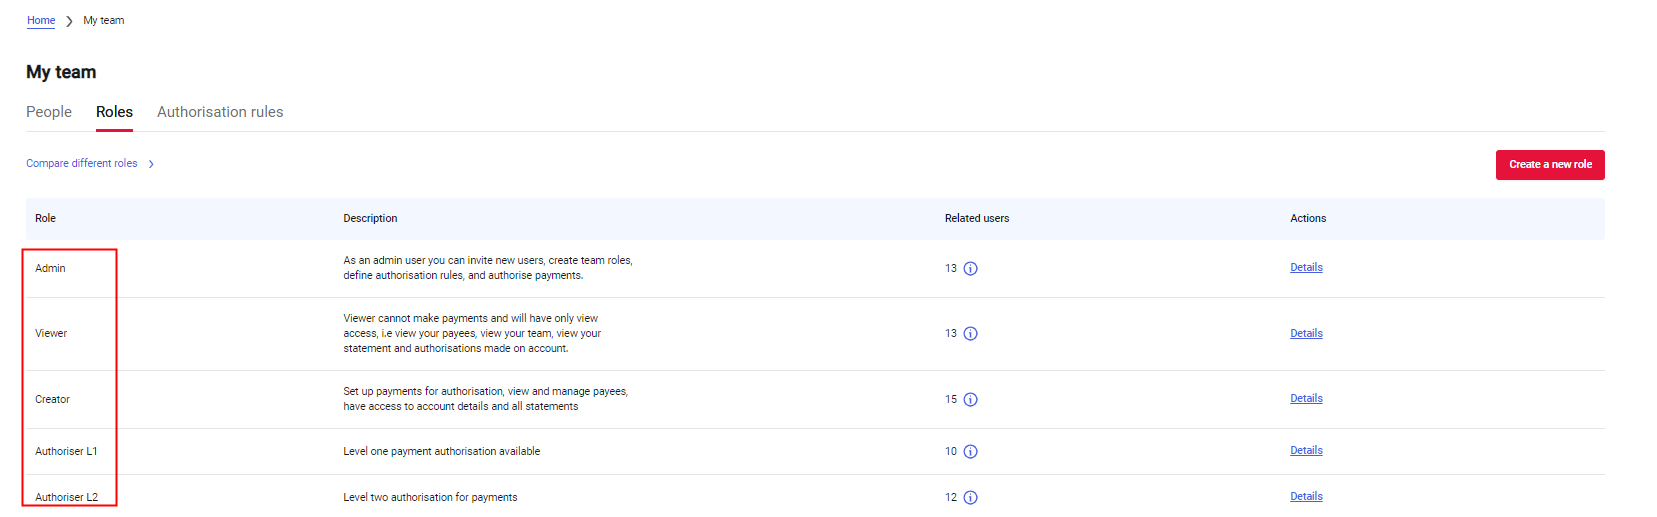Show Details for Authoriser L1

point(1306,450)
